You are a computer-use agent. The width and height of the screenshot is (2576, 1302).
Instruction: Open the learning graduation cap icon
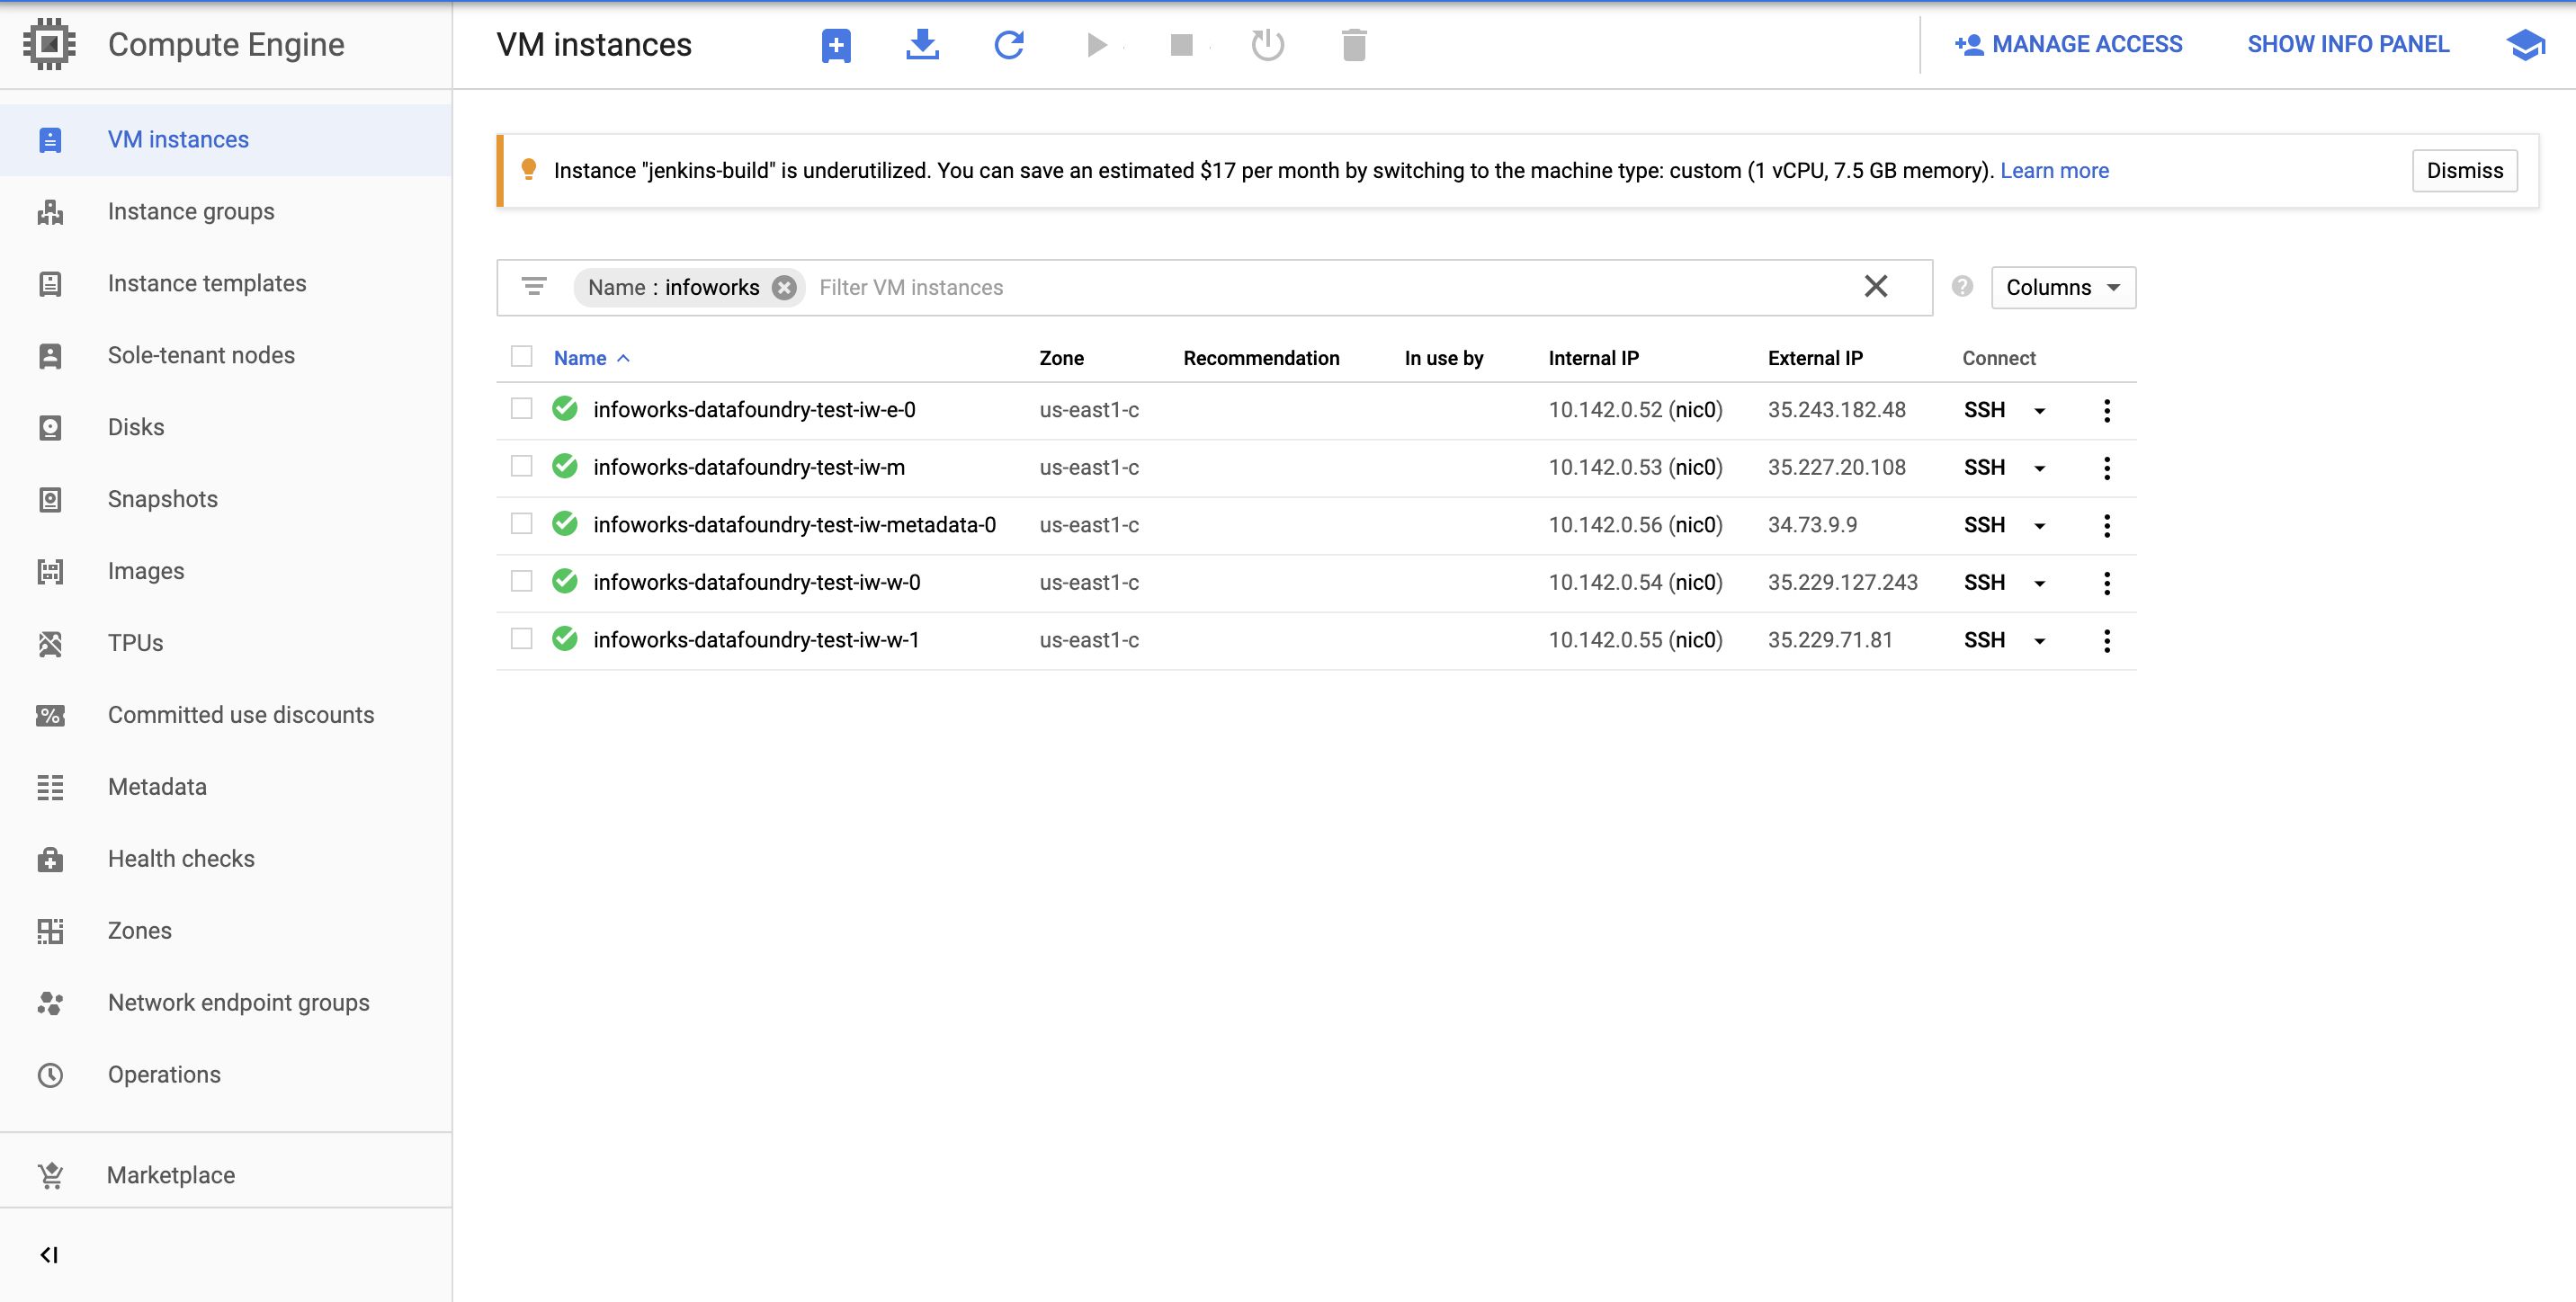point(2526,45)
